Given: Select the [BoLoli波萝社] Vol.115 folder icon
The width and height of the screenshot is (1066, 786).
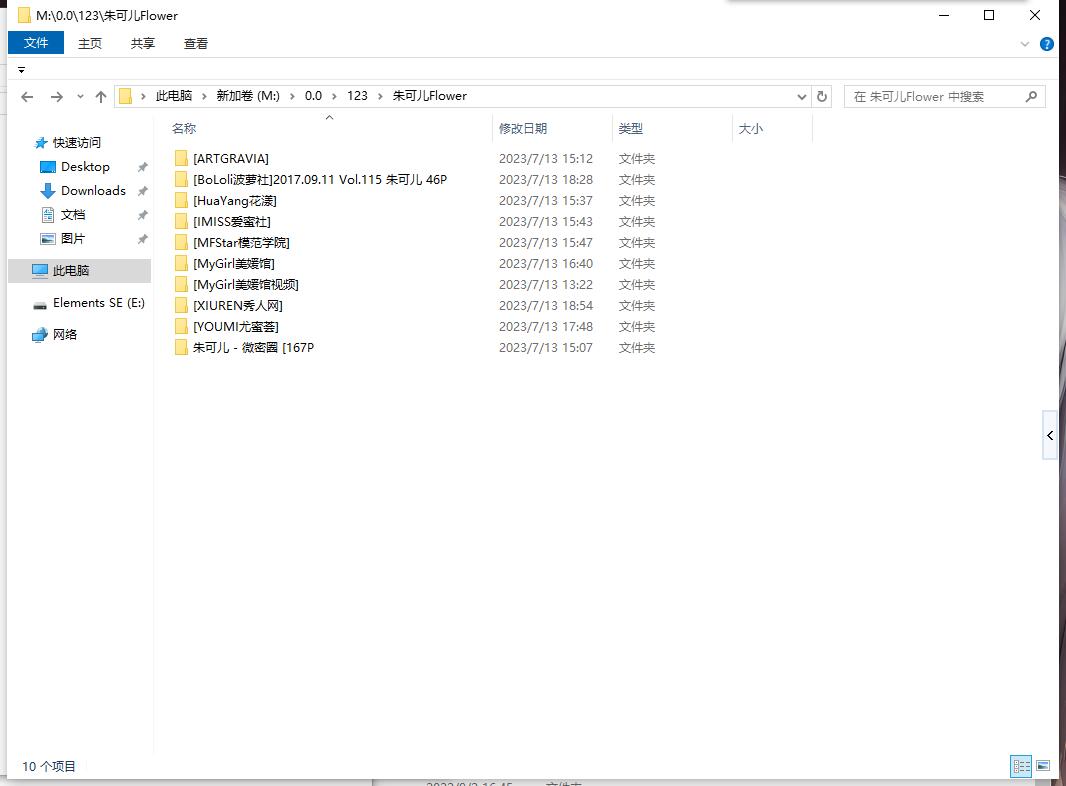Looking at the screenshot, I should tap(181, 180).
